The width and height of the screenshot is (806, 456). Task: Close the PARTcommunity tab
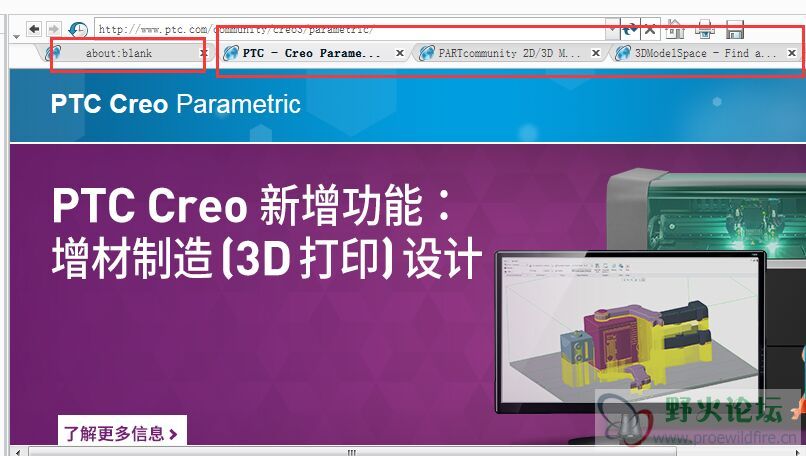[596, 52]
